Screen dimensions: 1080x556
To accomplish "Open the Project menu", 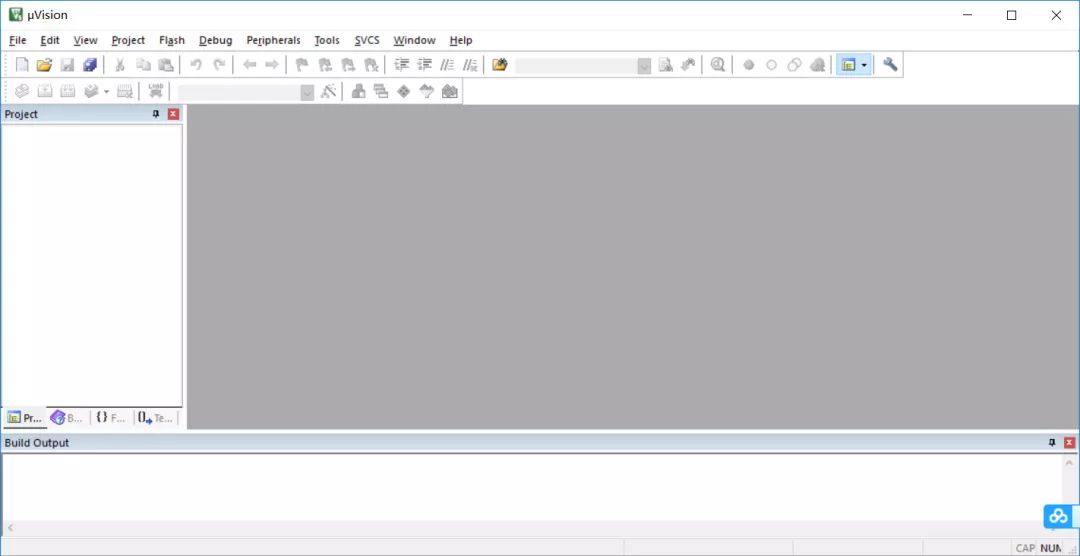I will pos(128,40).
